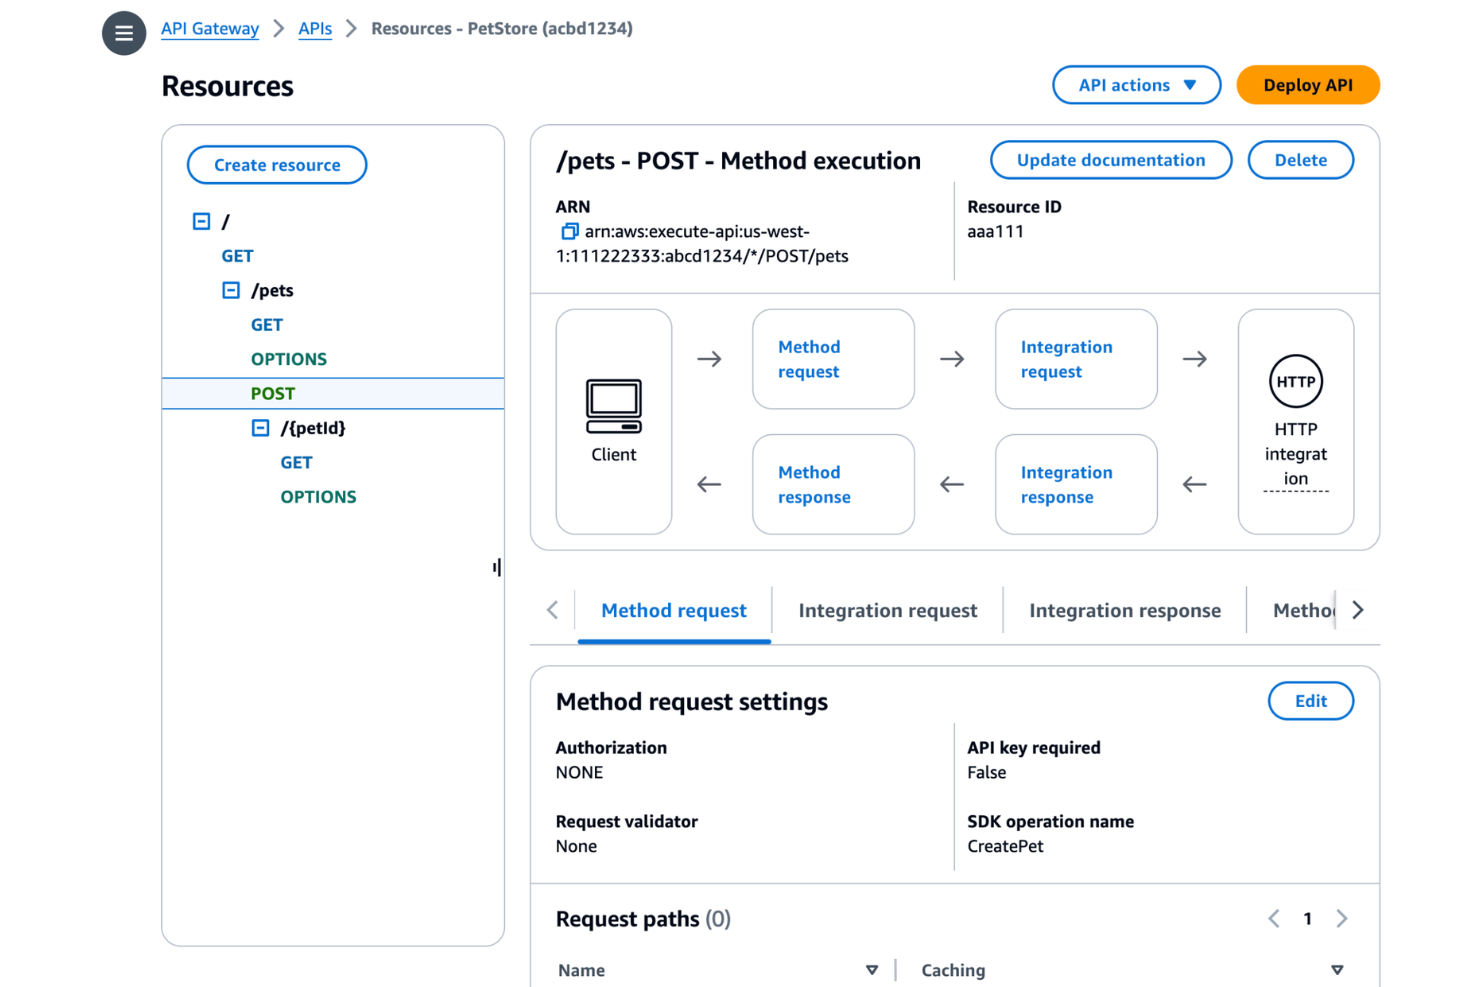Select the POST method under /pets

click(x=333, y=393)
